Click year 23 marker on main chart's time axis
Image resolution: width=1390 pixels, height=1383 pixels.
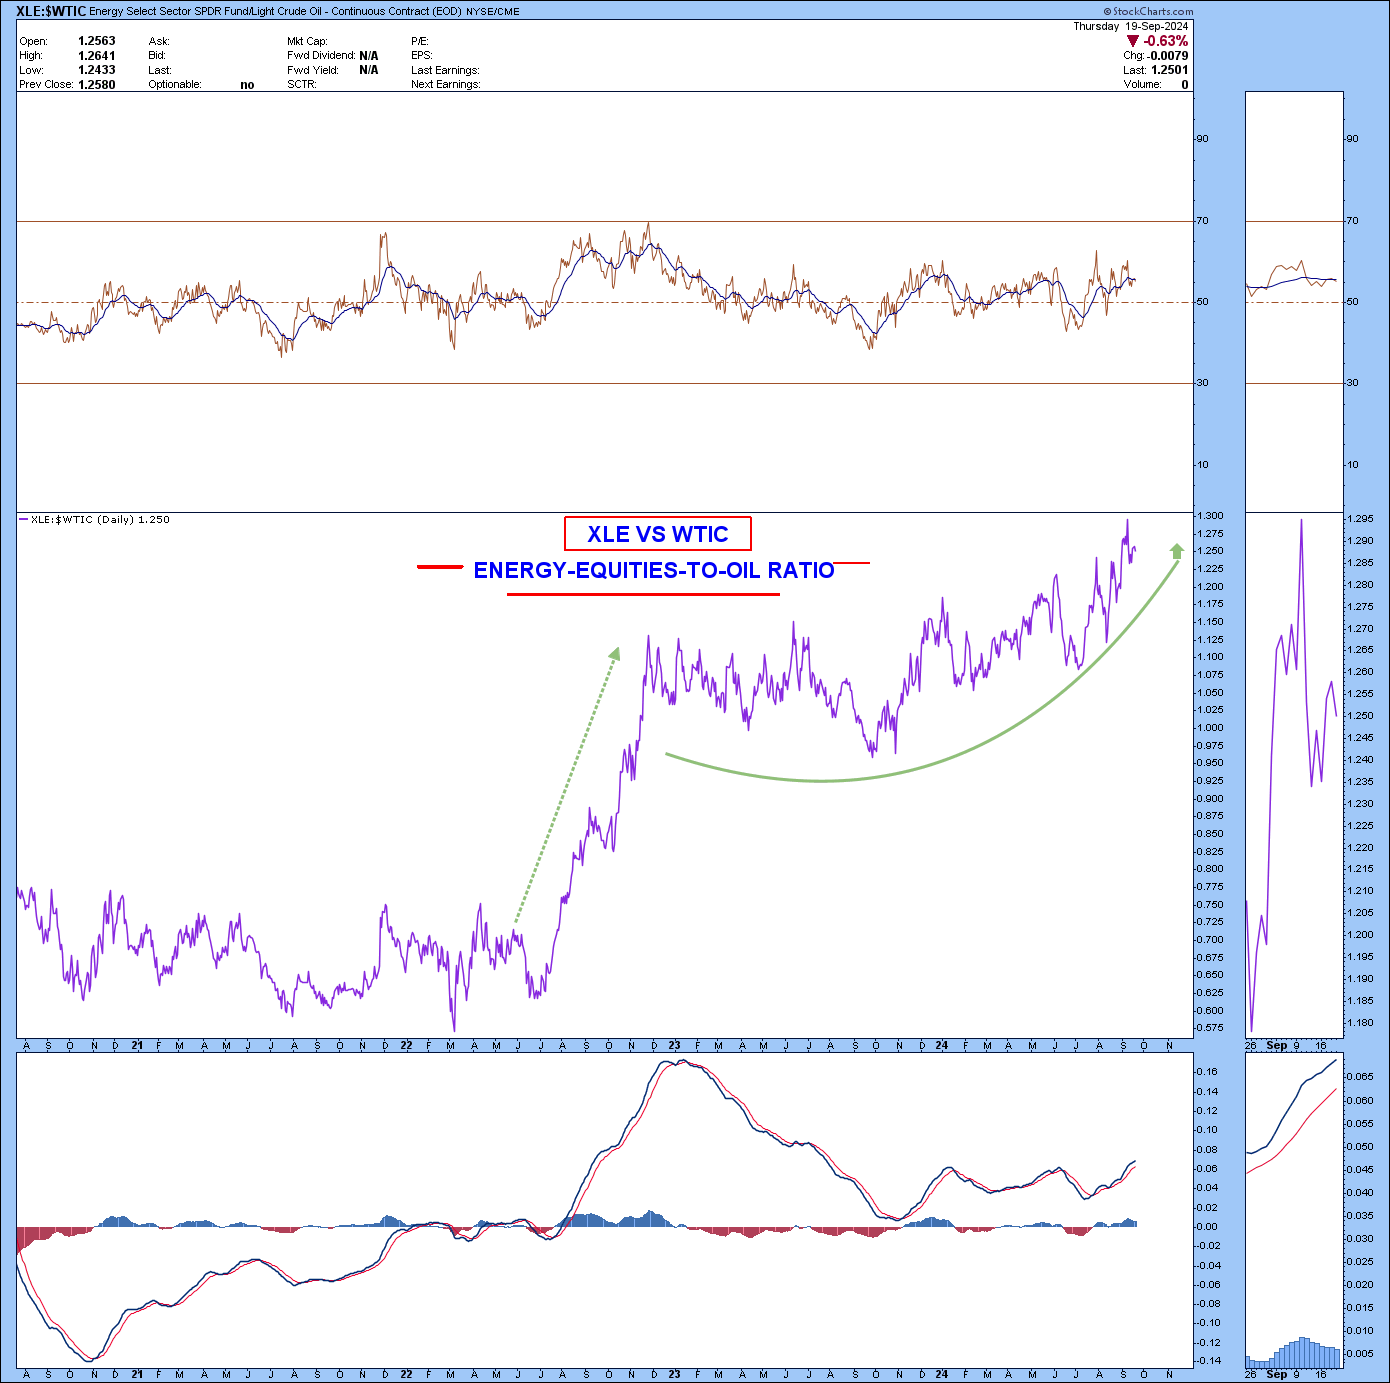[x=675, y=1046]
